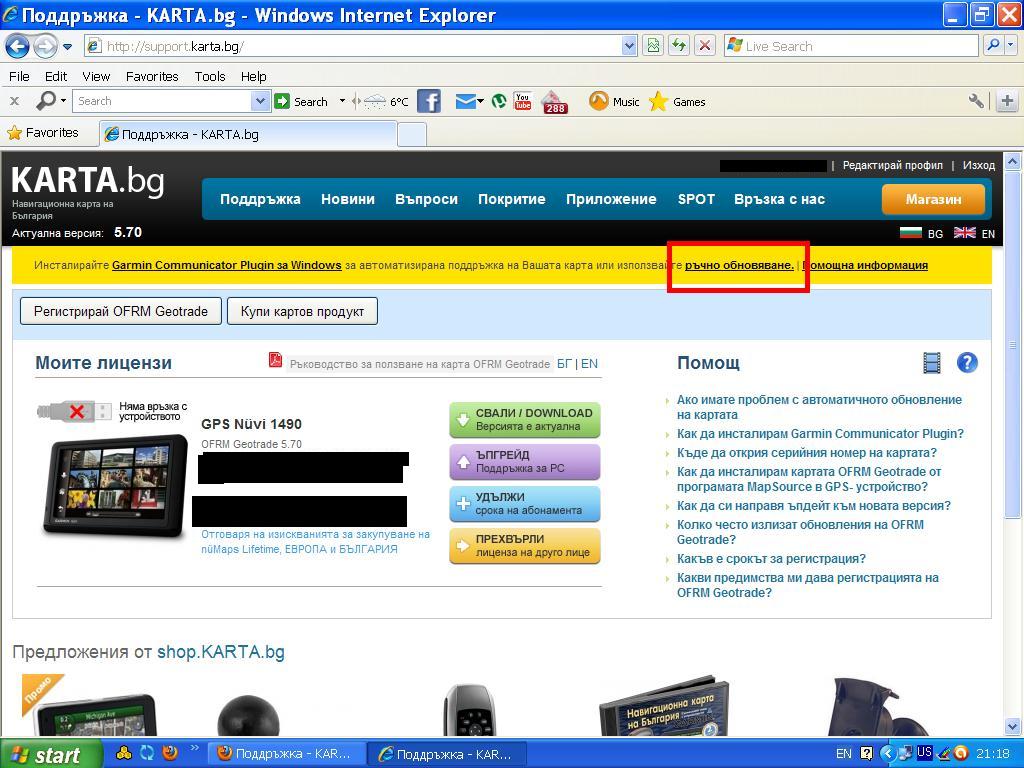Open toolbar wrench settings icon
The height and width of the screenshot is (768, 1024).
(x=976, y=101)
